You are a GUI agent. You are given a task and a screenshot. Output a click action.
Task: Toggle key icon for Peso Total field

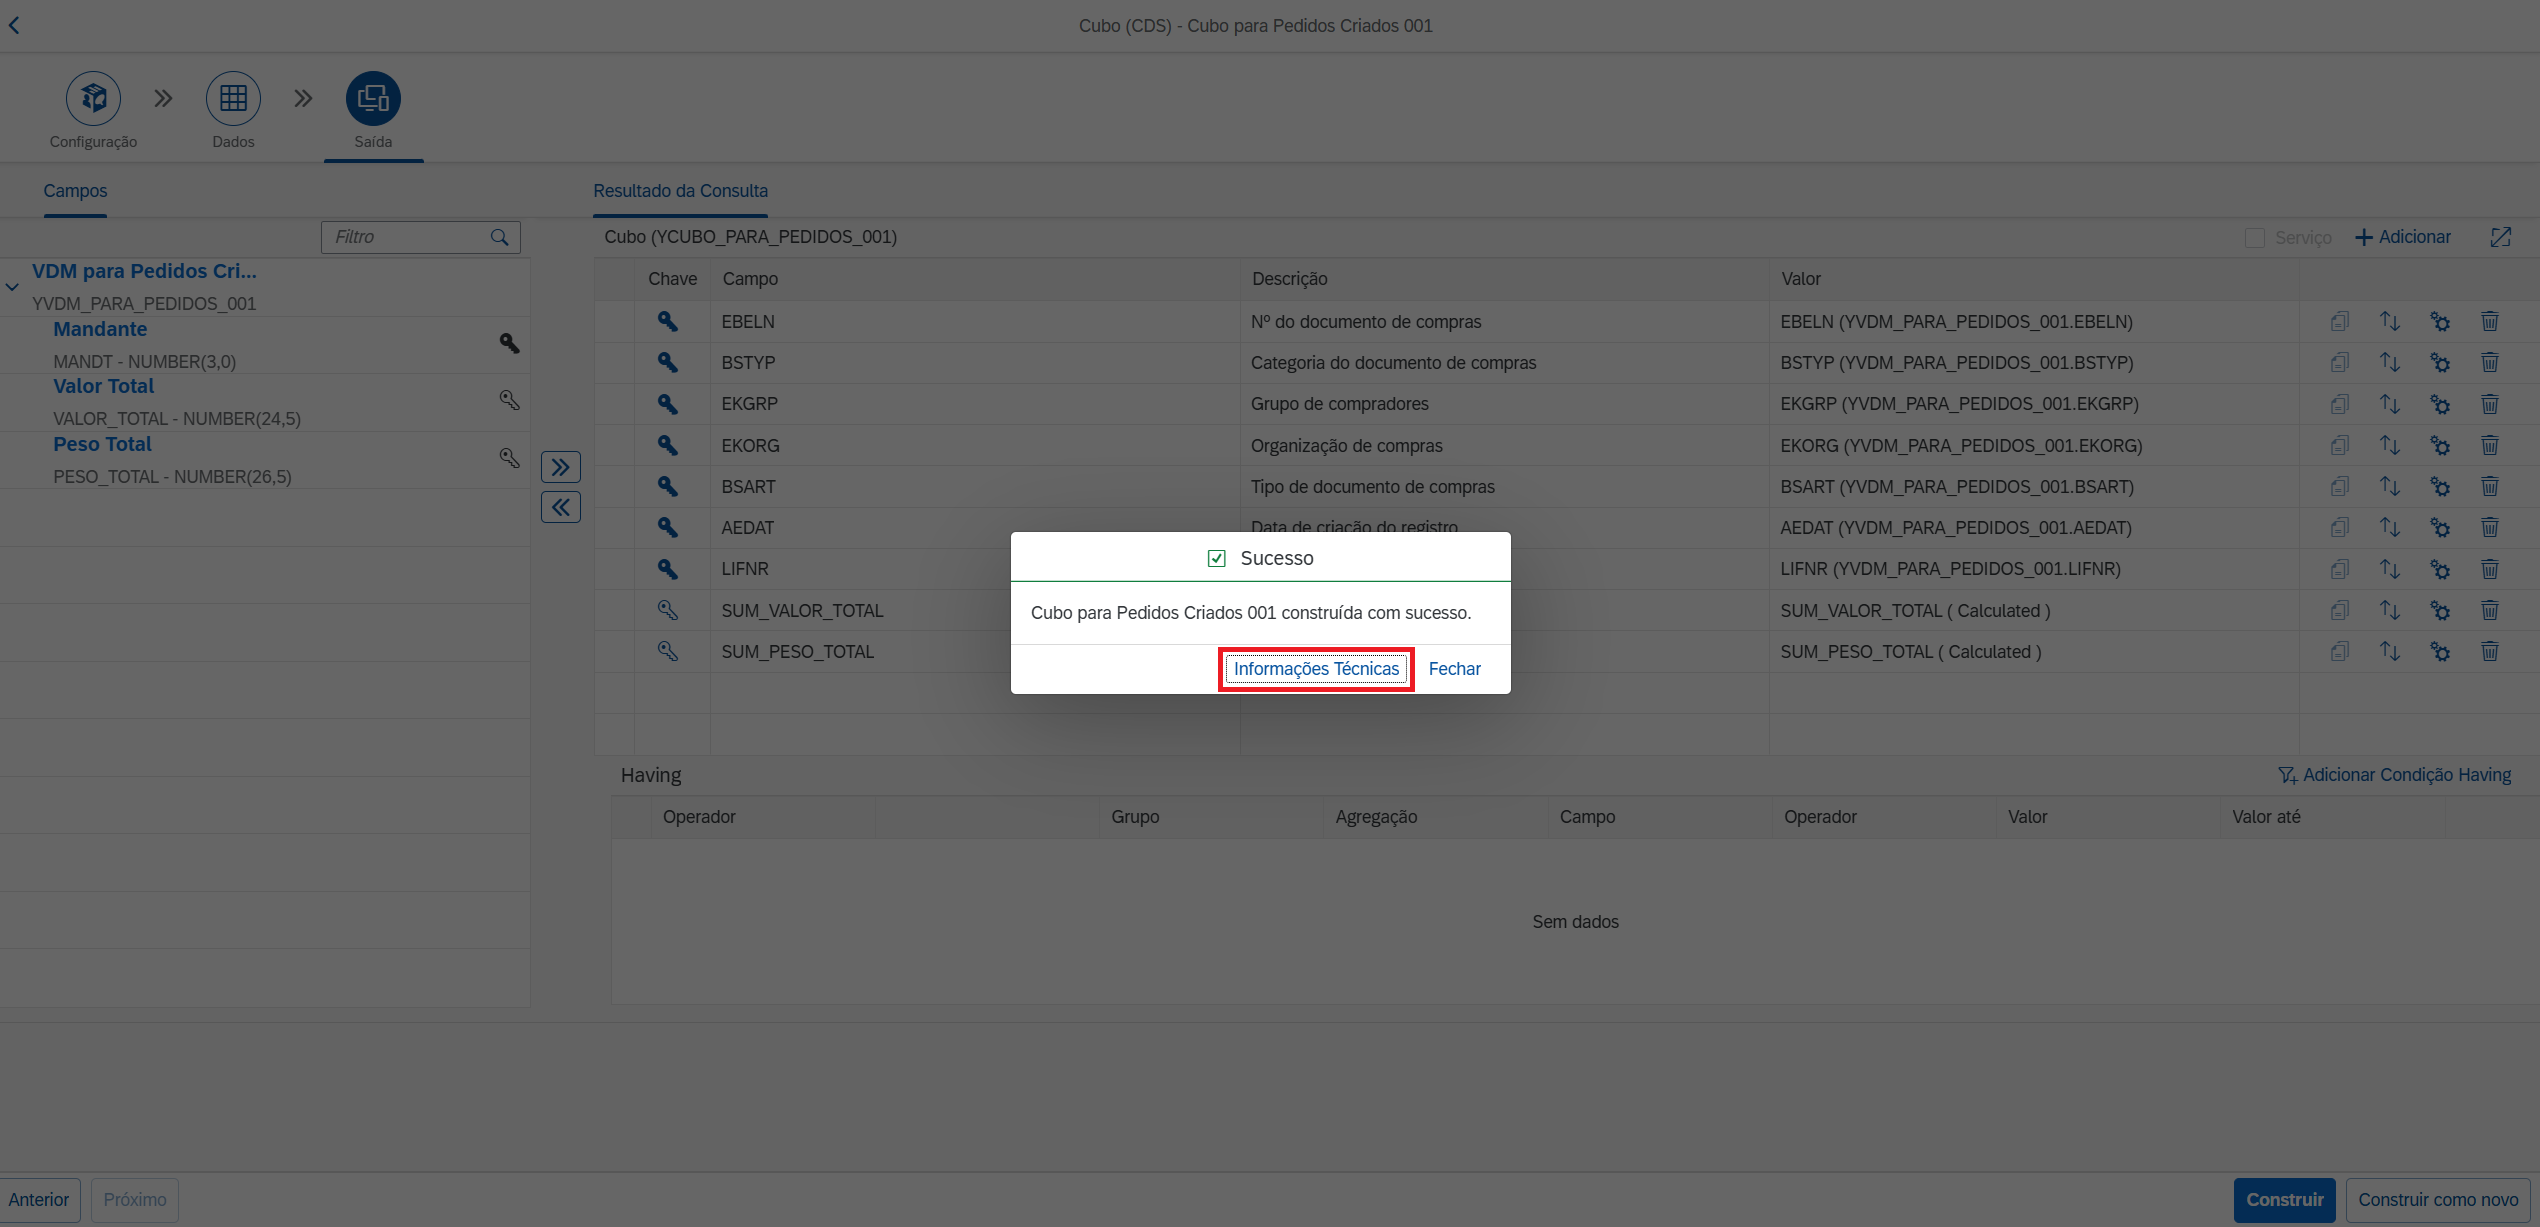tap(509, 459)
